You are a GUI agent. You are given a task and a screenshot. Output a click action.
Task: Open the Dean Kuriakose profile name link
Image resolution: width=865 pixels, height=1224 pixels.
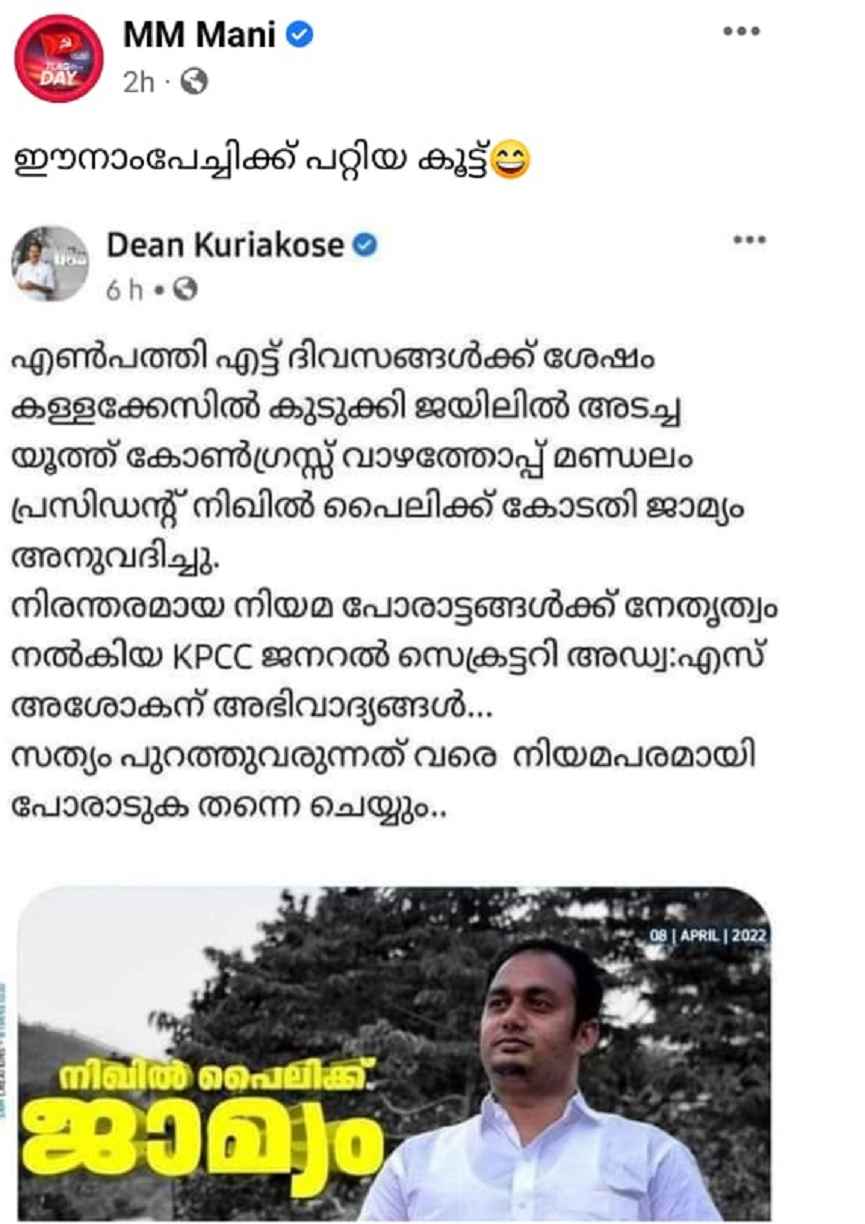point(225,245)
